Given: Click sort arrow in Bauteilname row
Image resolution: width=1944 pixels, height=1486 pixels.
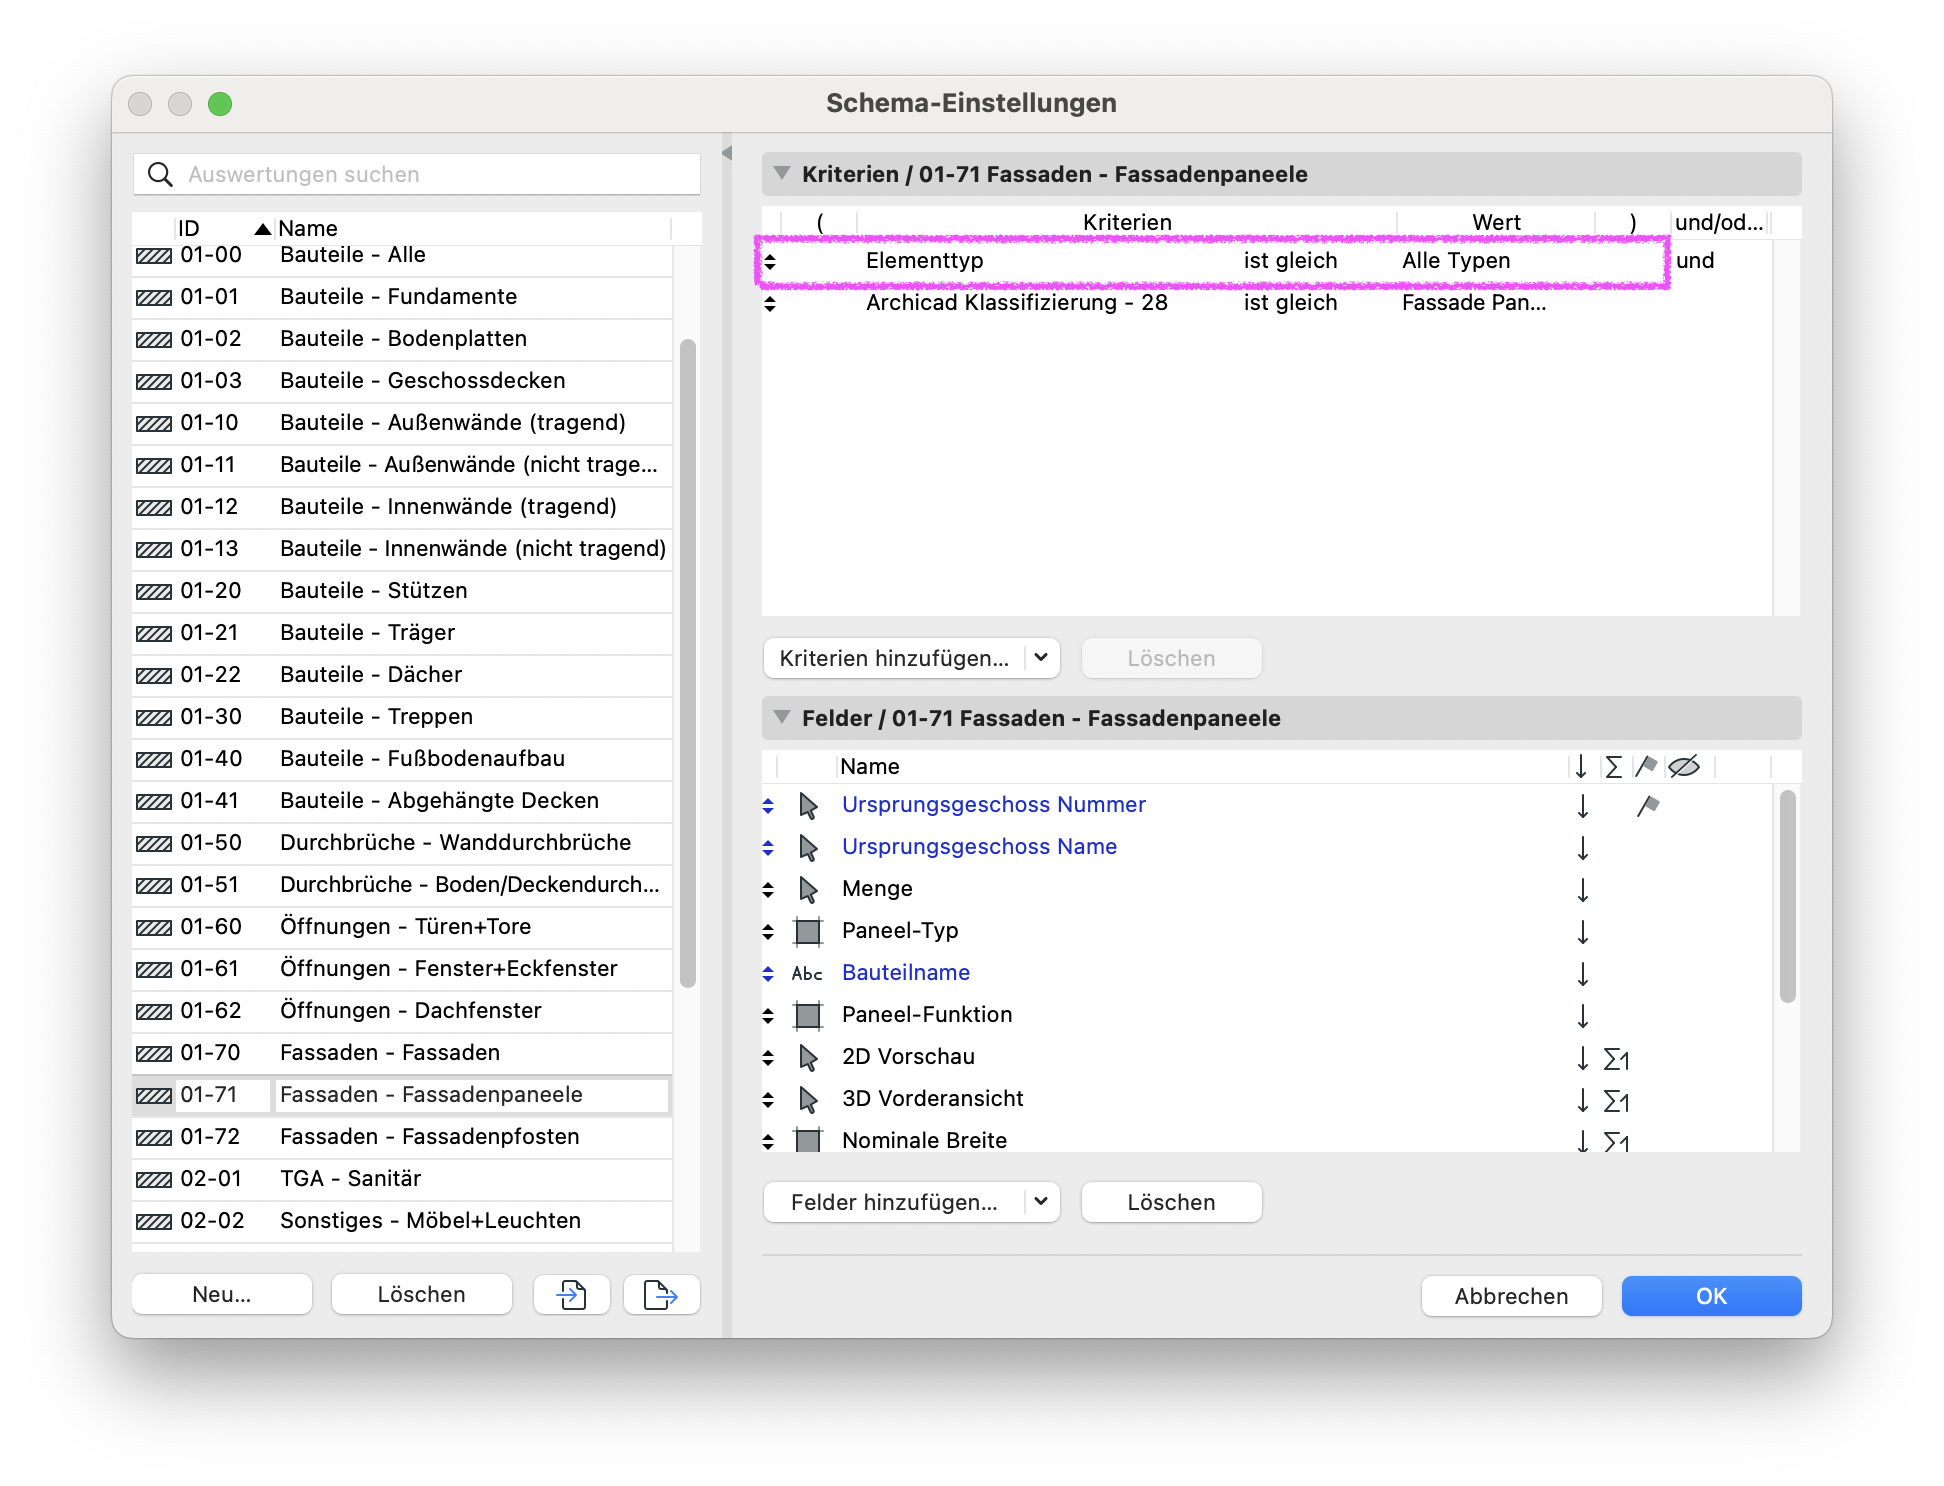Looking at the screenshot, I should pos(1583,973).
